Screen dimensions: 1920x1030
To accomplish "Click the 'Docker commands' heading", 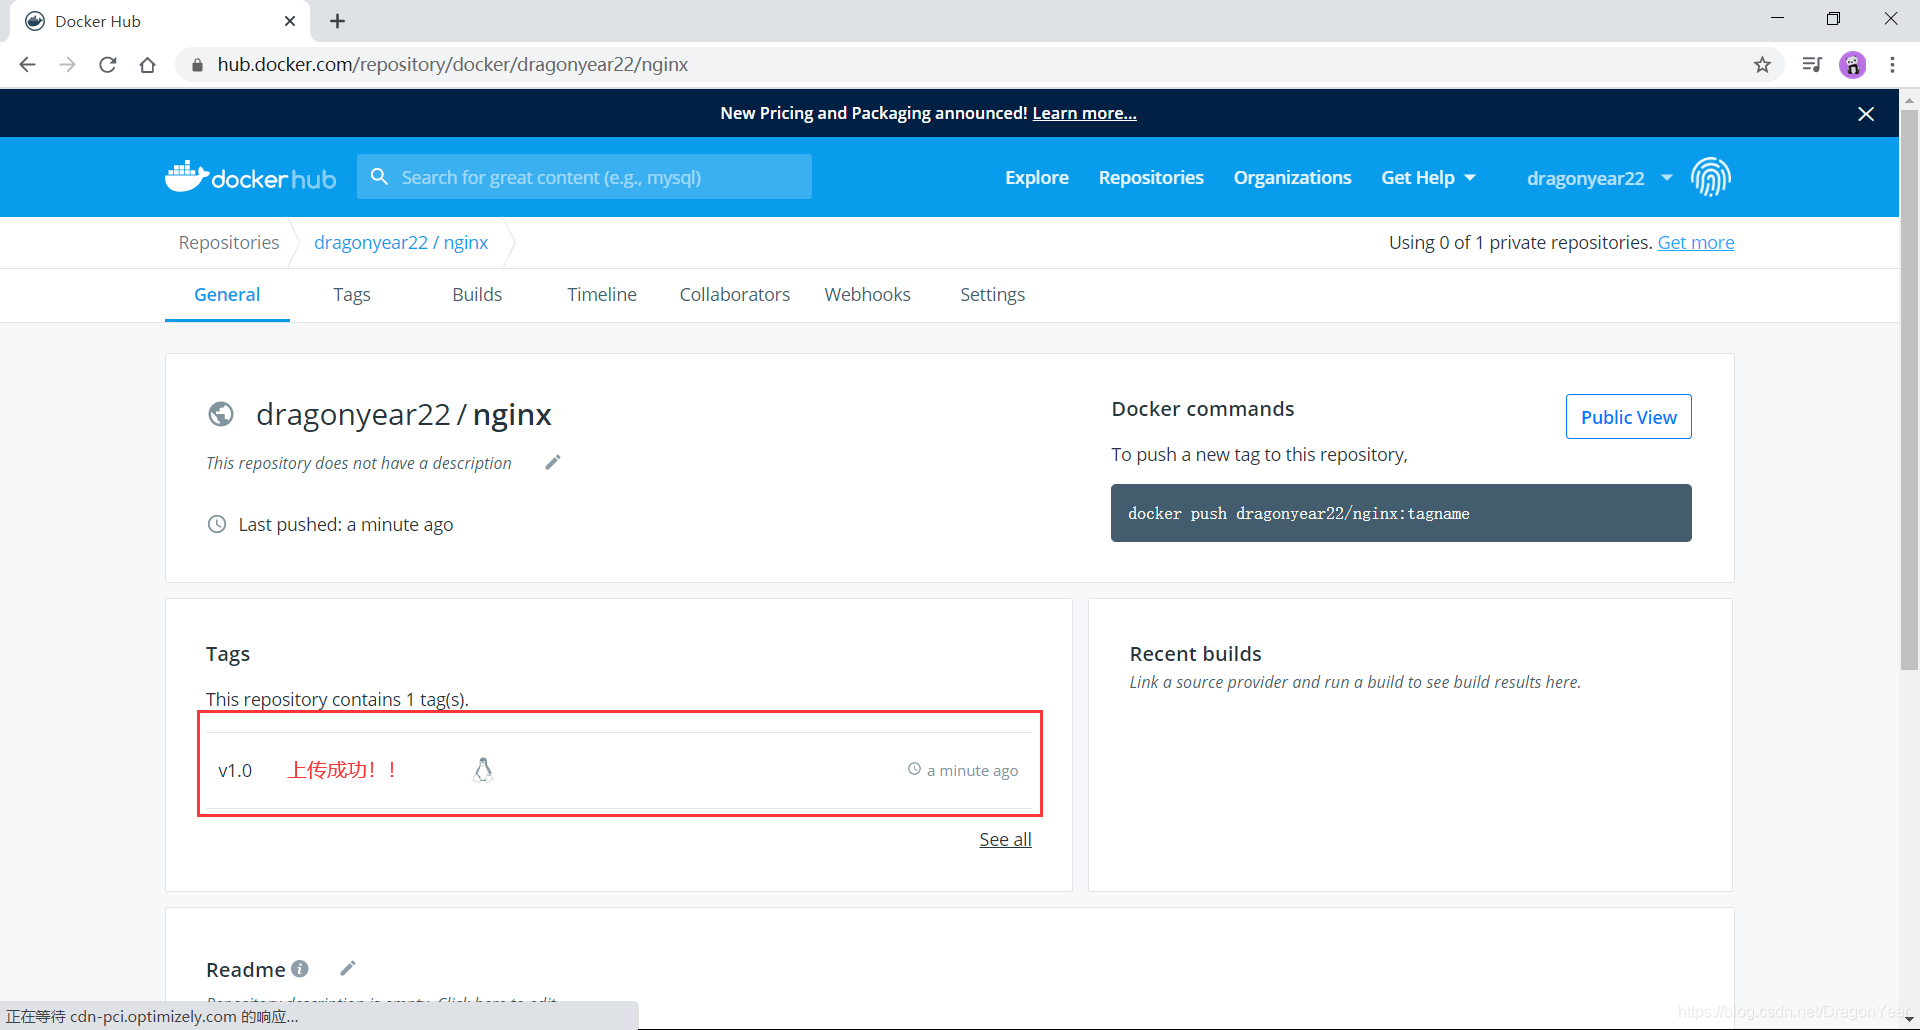I will pos(1202,409).
